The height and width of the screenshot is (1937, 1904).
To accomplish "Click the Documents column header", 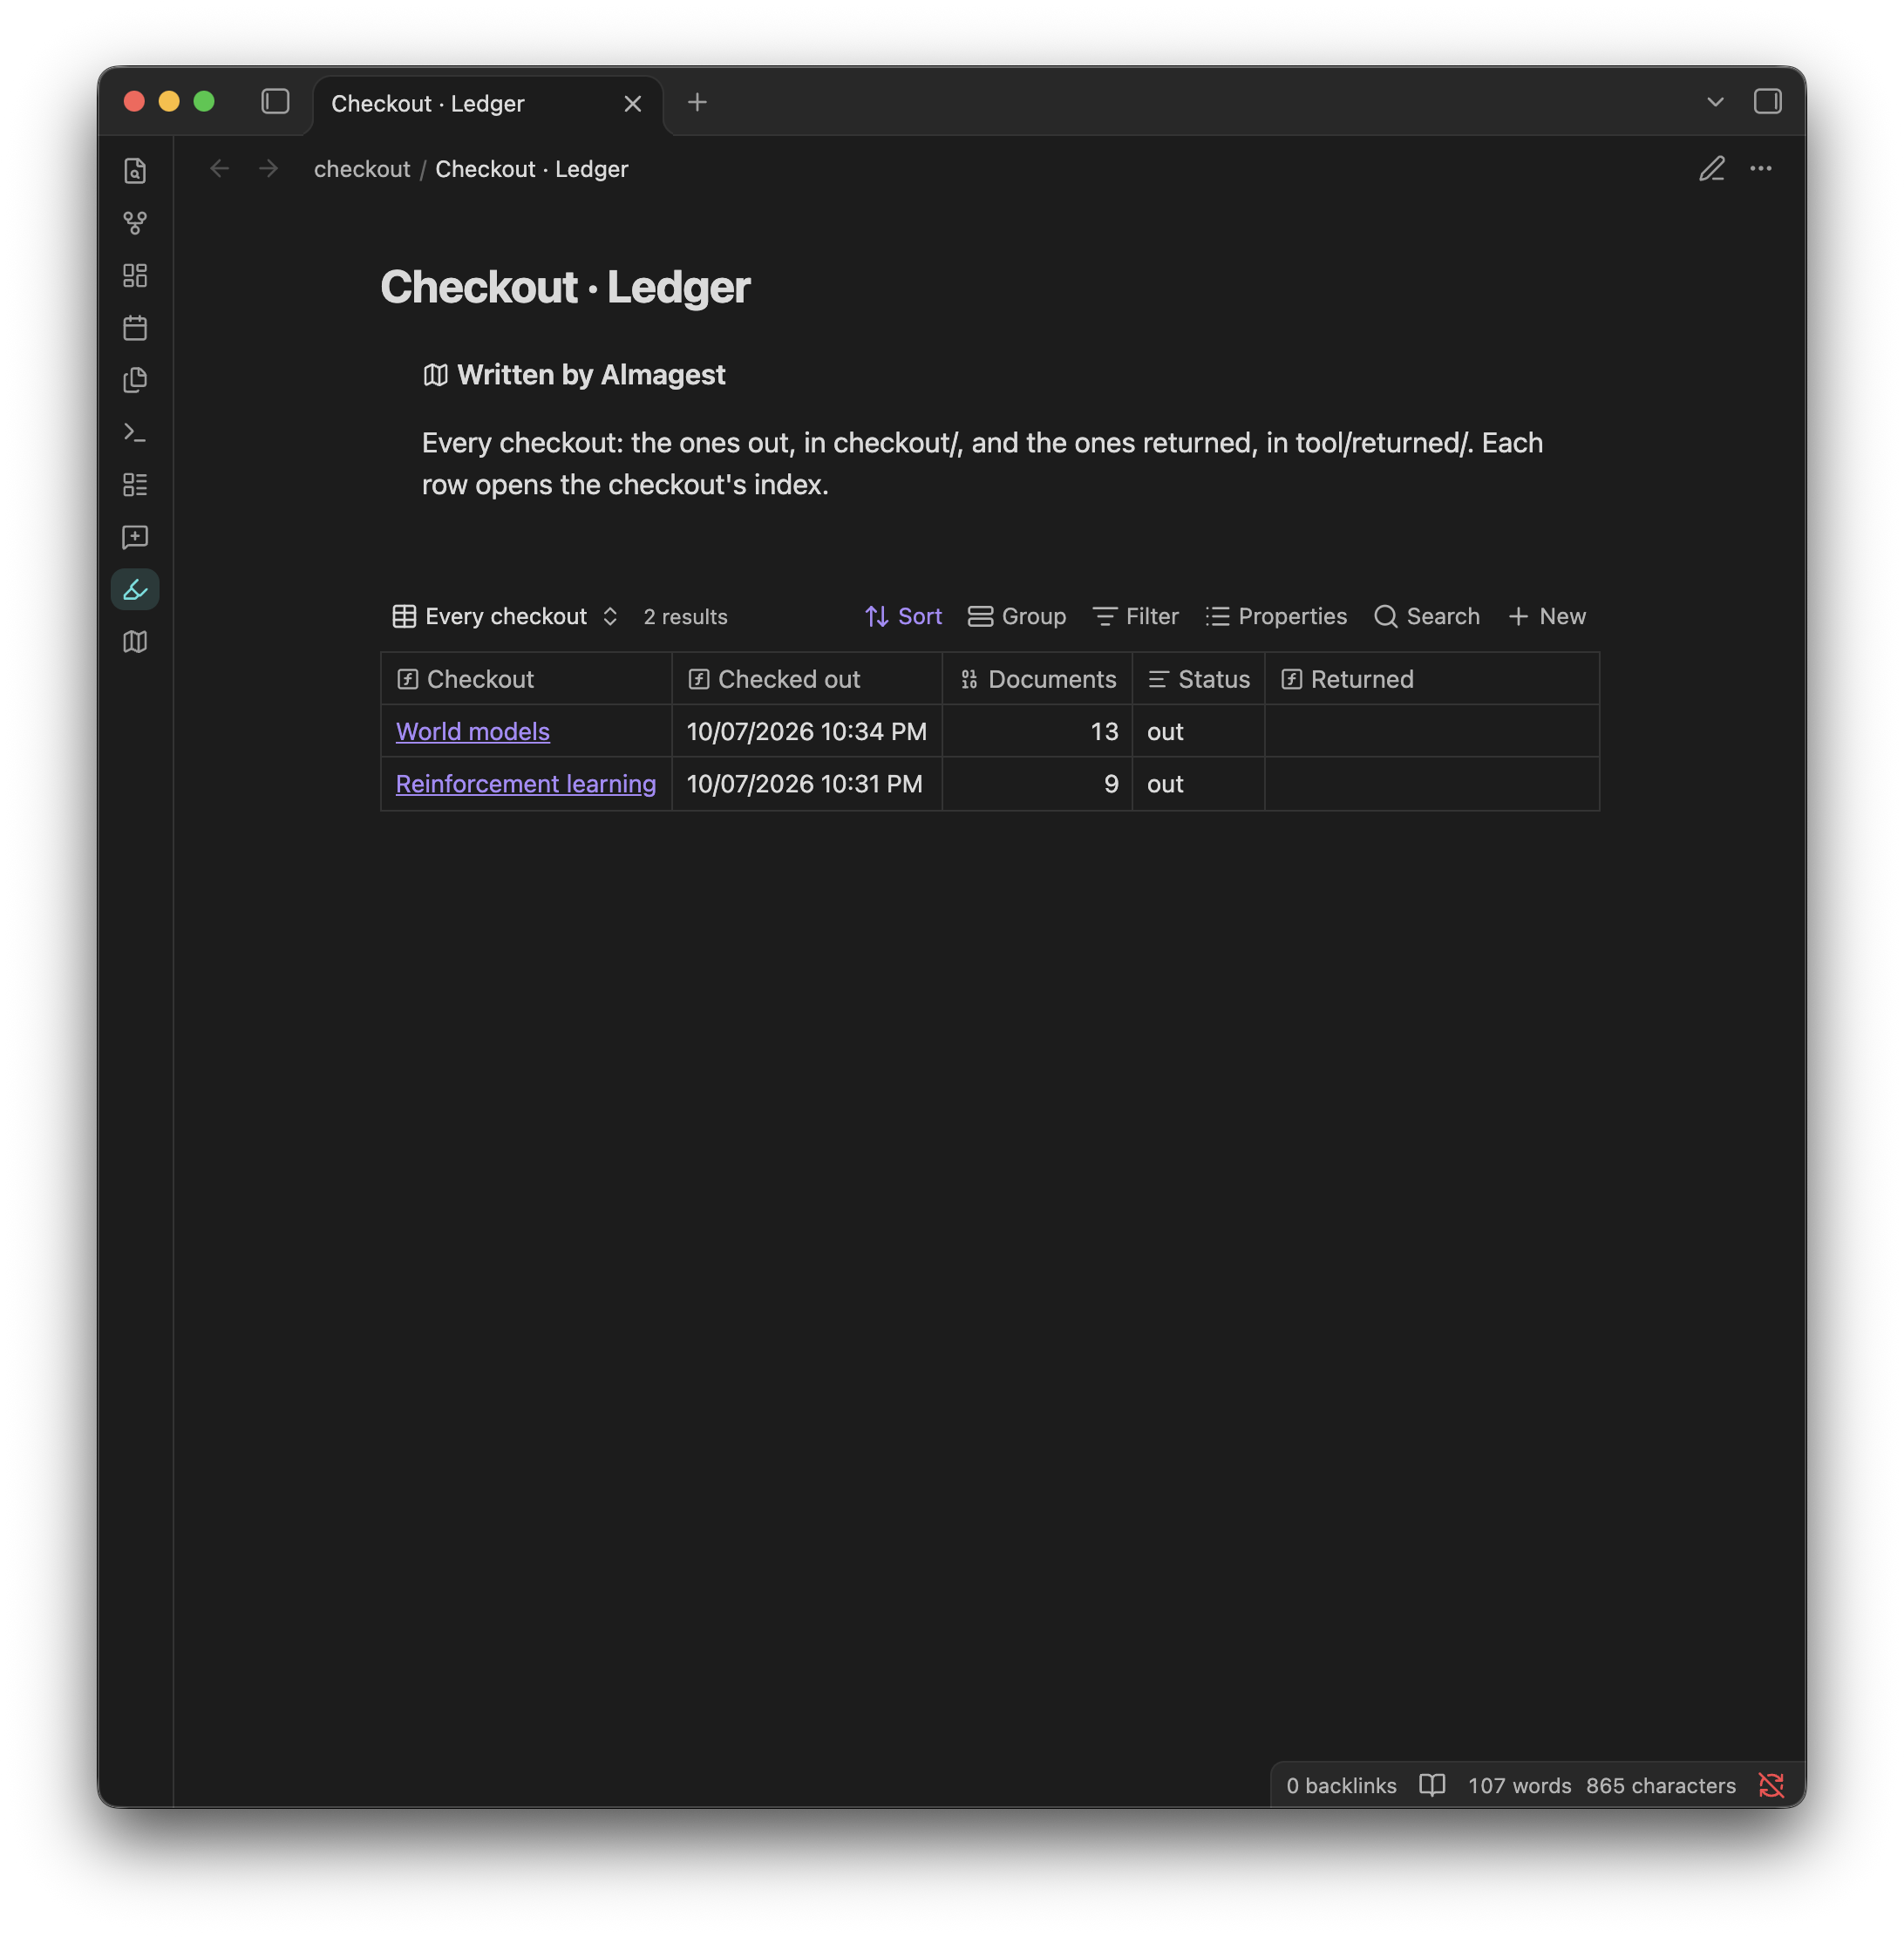I will coord(1036,679).
